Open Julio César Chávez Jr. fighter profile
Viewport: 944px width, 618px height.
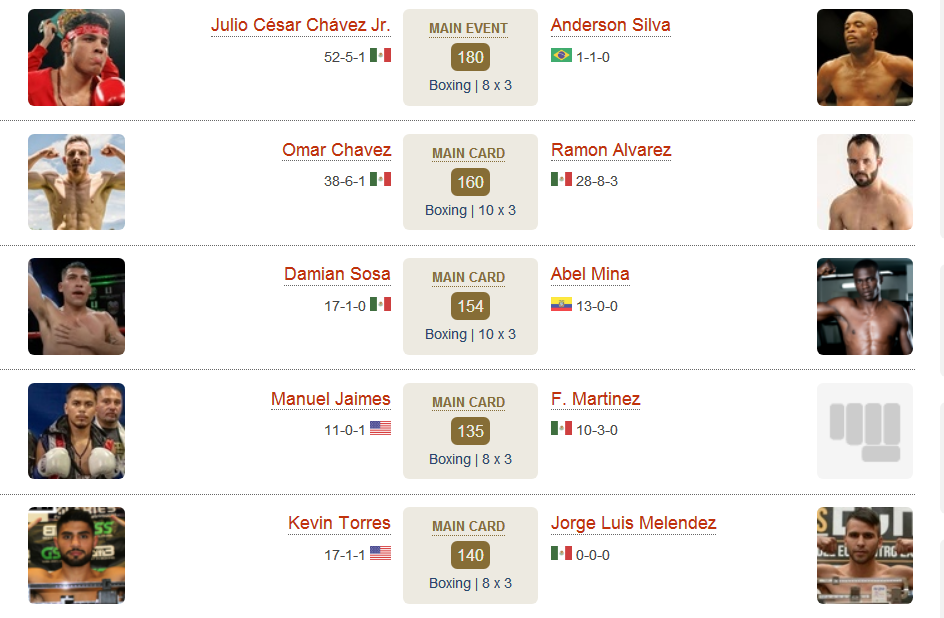pyautogui.click(x=300, y=25)
